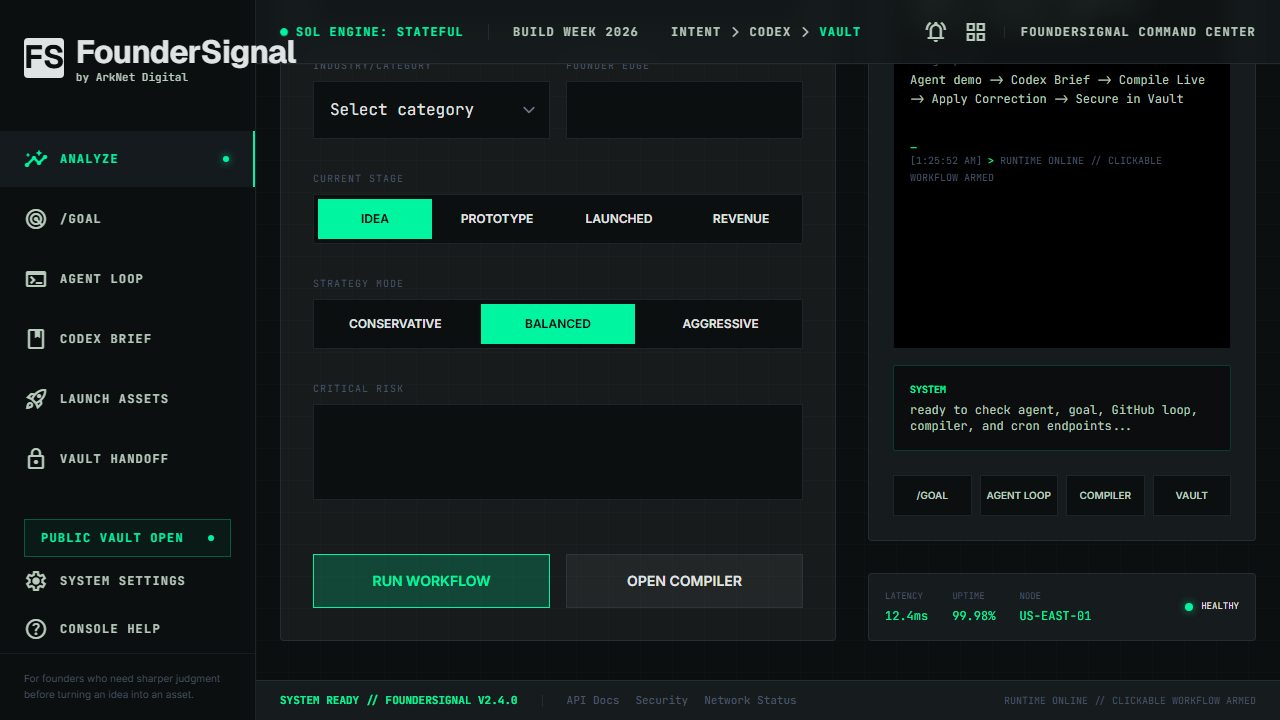This screenshot has height=720, width=1280.
Task: Click the green Healthy status dot
Action: 1189,606
